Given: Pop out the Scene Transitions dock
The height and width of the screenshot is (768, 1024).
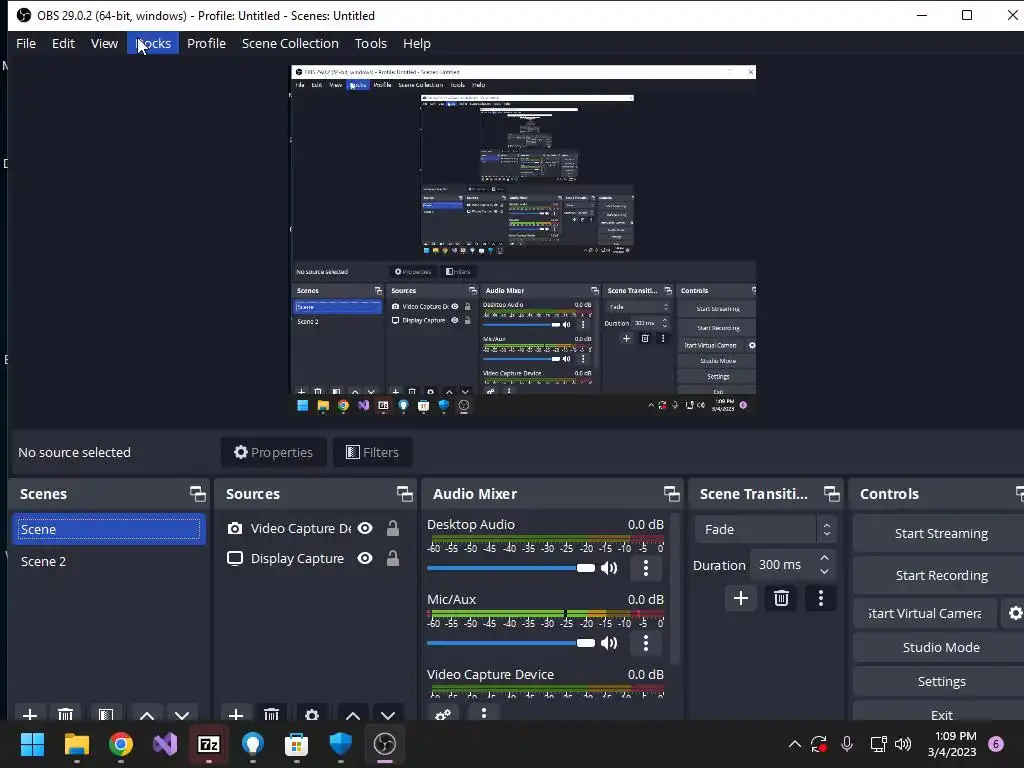Looking at the screenshot, I should 831,494.
